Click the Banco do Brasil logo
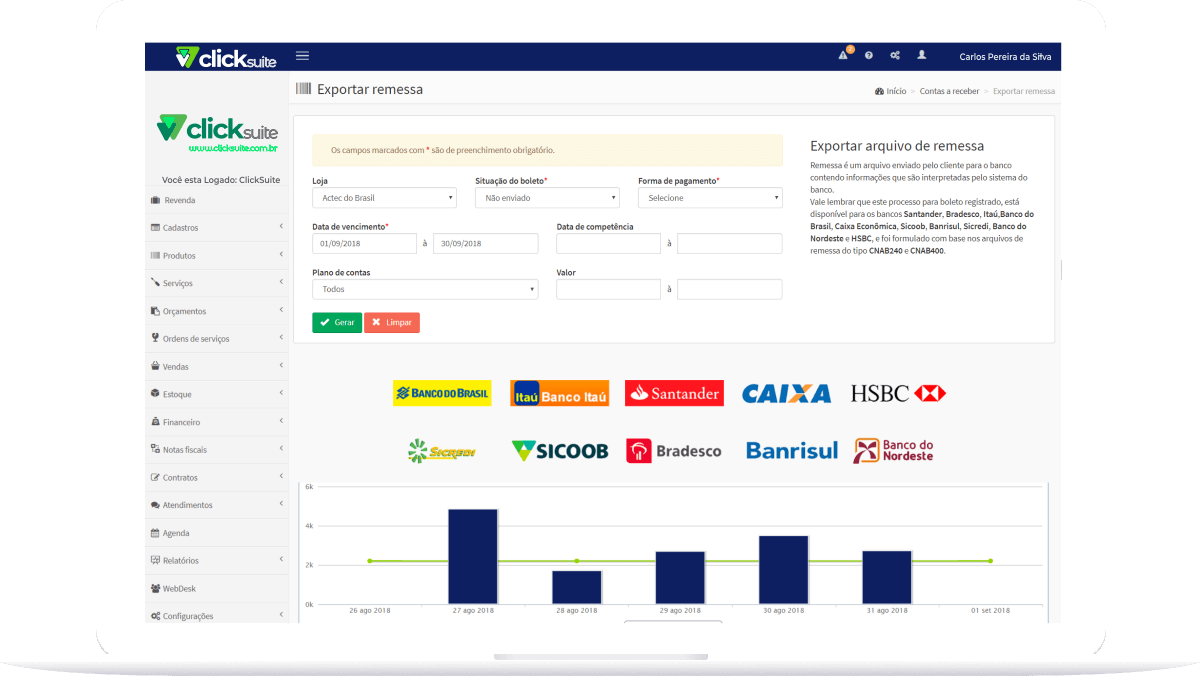The image size is (1200, 676). 442,393
